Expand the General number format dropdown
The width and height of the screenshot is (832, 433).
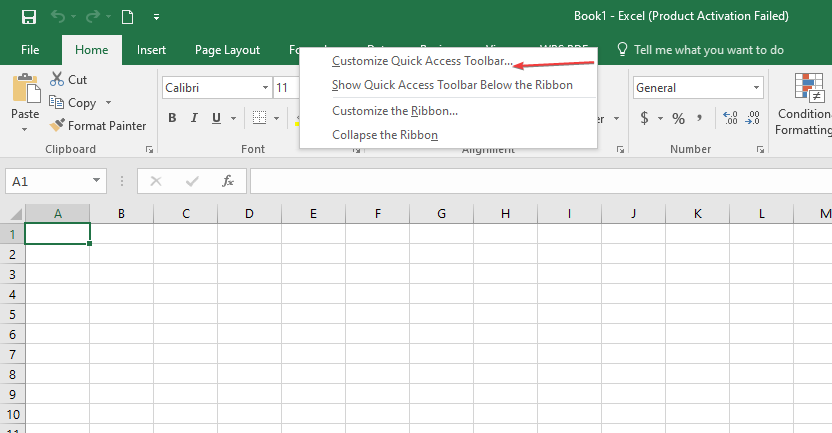757,88
